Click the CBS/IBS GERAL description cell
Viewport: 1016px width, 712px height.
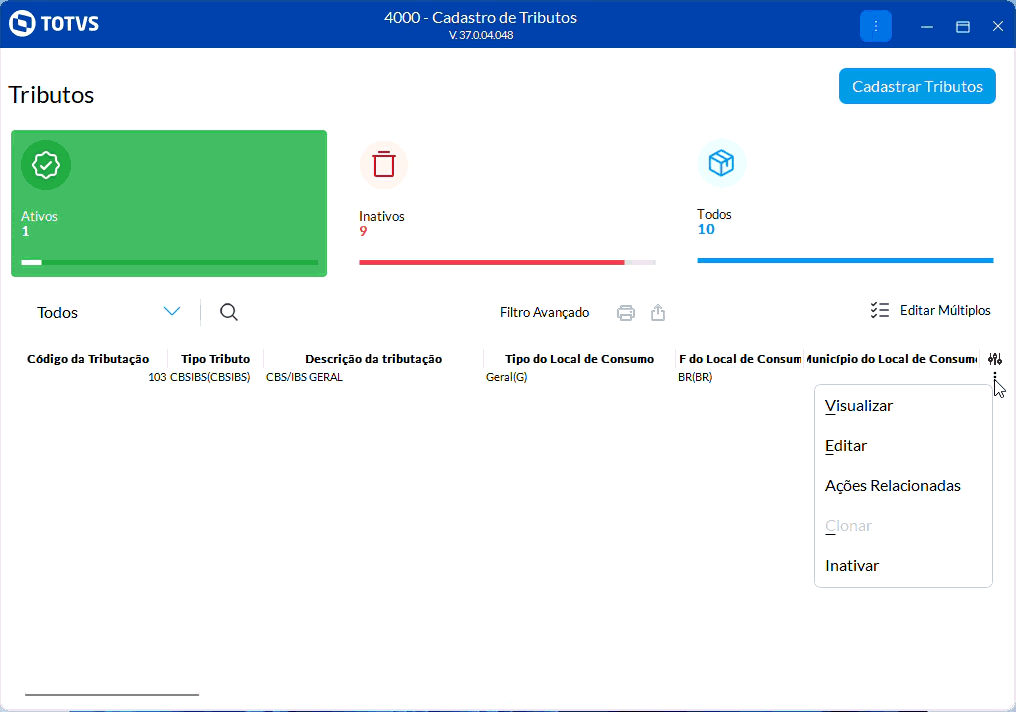[304, 377]
